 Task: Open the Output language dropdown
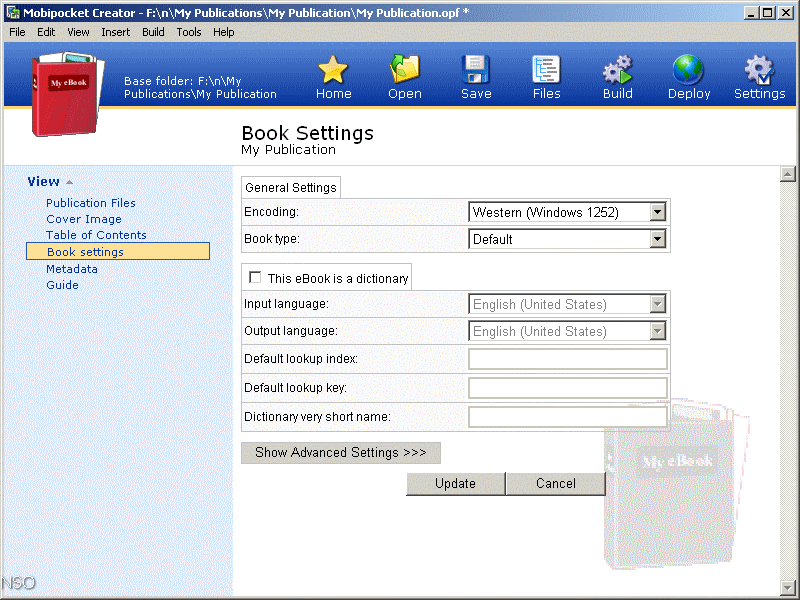658,331
